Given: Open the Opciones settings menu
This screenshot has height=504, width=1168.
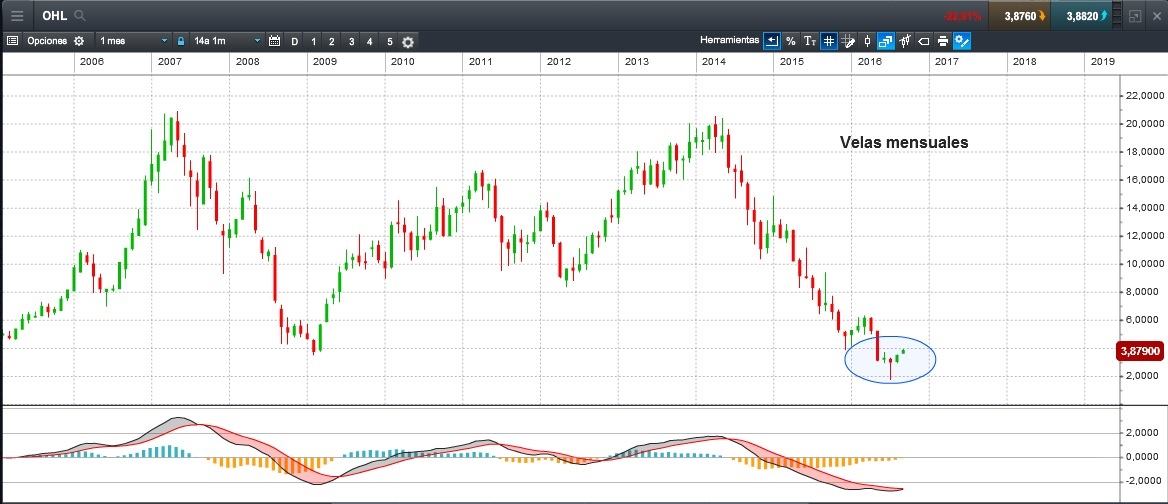Looking at the screenshot, I should (46, 41).
